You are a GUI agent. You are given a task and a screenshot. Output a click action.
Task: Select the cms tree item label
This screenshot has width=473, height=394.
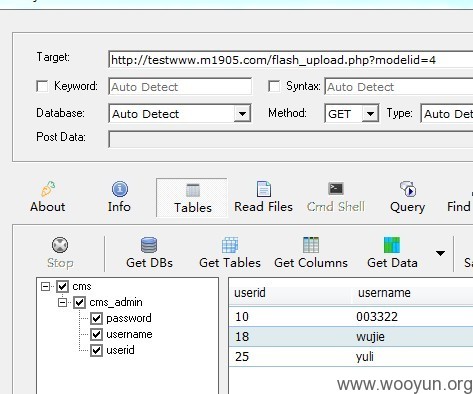(82, 286)
